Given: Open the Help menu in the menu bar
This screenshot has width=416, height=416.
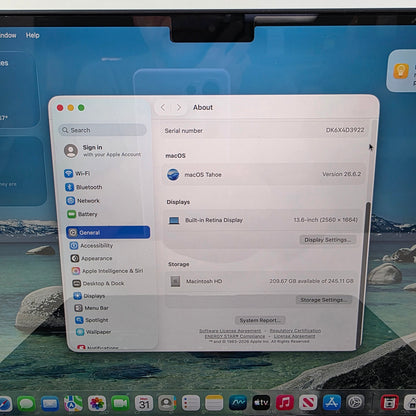Looking at the screenshot, I should tap(33, 35).
